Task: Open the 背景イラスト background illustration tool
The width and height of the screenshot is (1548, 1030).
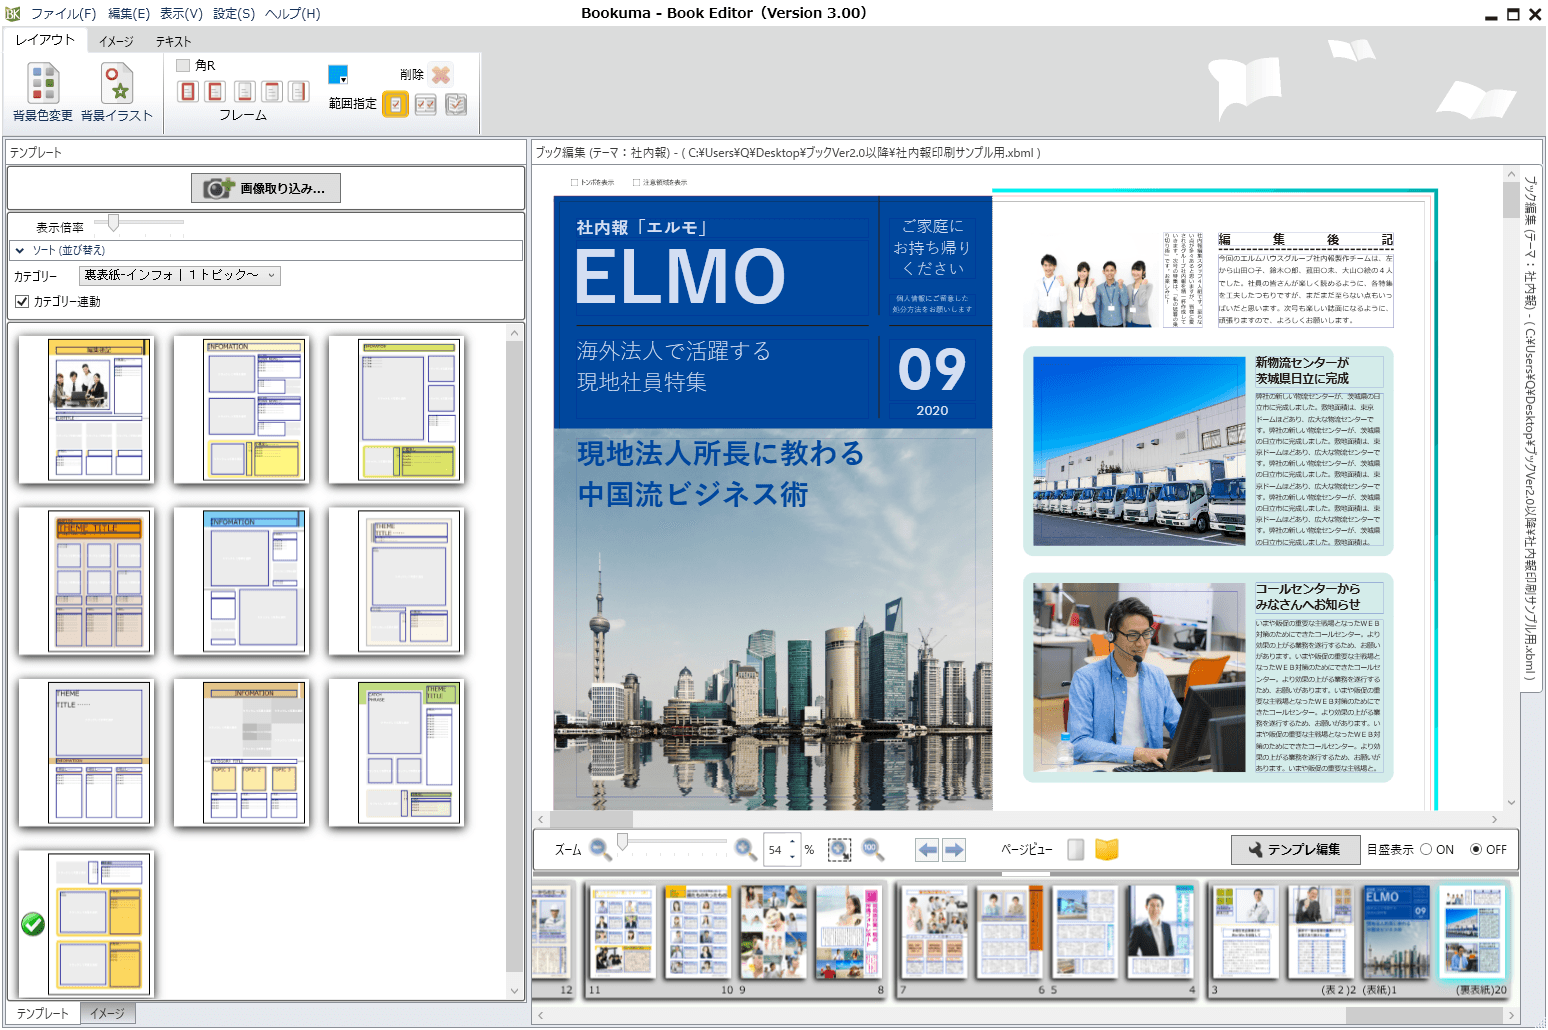Action: pyautogui.click(x=117, y=92)
